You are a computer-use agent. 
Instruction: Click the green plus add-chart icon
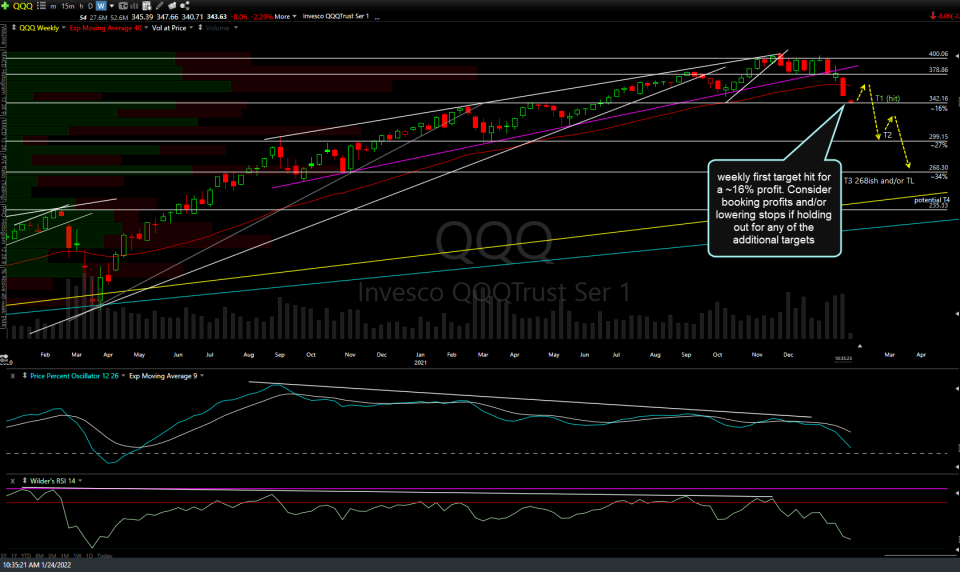click(5, 6)
